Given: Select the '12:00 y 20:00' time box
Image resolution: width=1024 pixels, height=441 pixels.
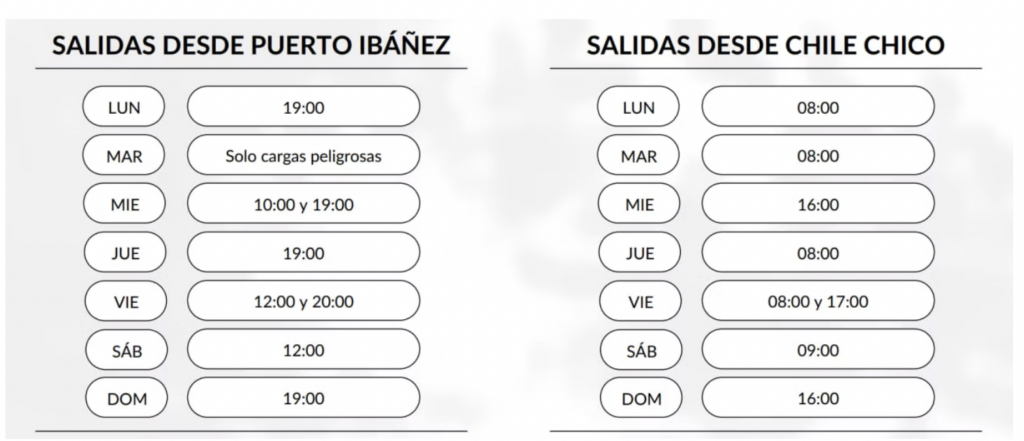Looking at the screenshot, I should (303, 302).
